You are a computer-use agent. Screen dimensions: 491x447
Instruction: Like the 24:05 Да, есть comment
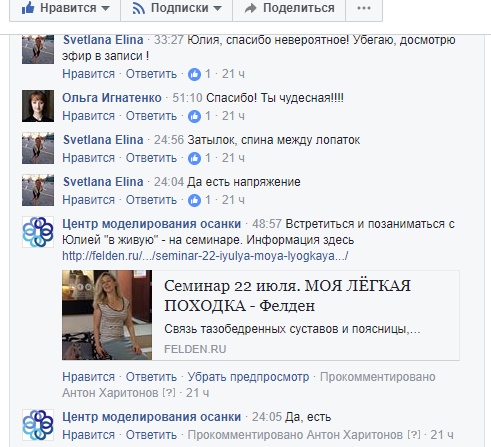coord(89,435)
